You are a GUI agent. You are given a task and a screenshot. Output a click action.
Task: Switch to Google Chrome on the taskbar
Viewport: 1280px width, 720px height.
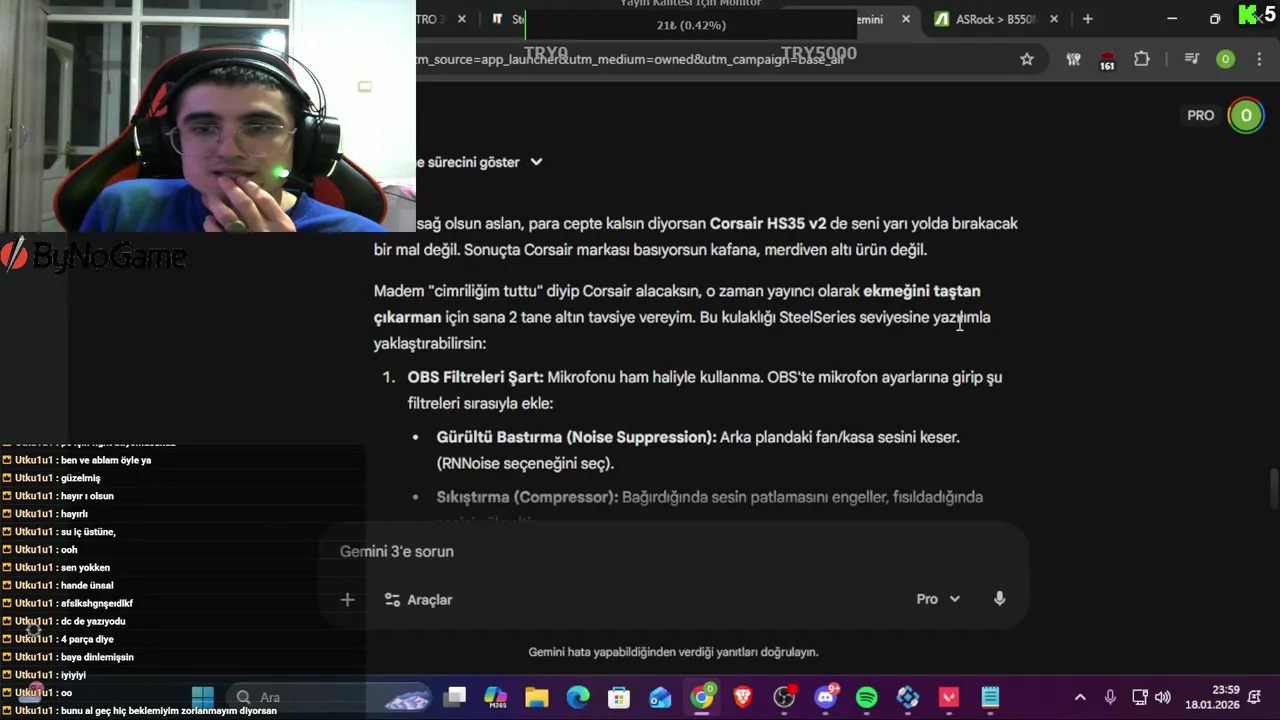[702, 697]
